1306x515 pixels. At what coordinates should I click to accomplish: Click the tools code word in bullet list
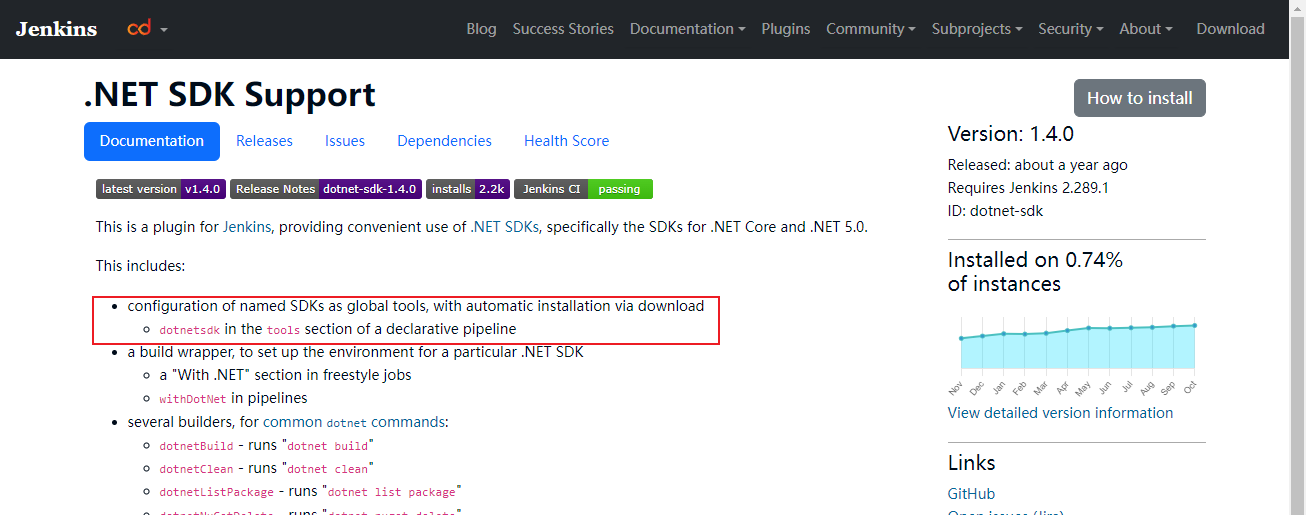(x=283, y=329)
